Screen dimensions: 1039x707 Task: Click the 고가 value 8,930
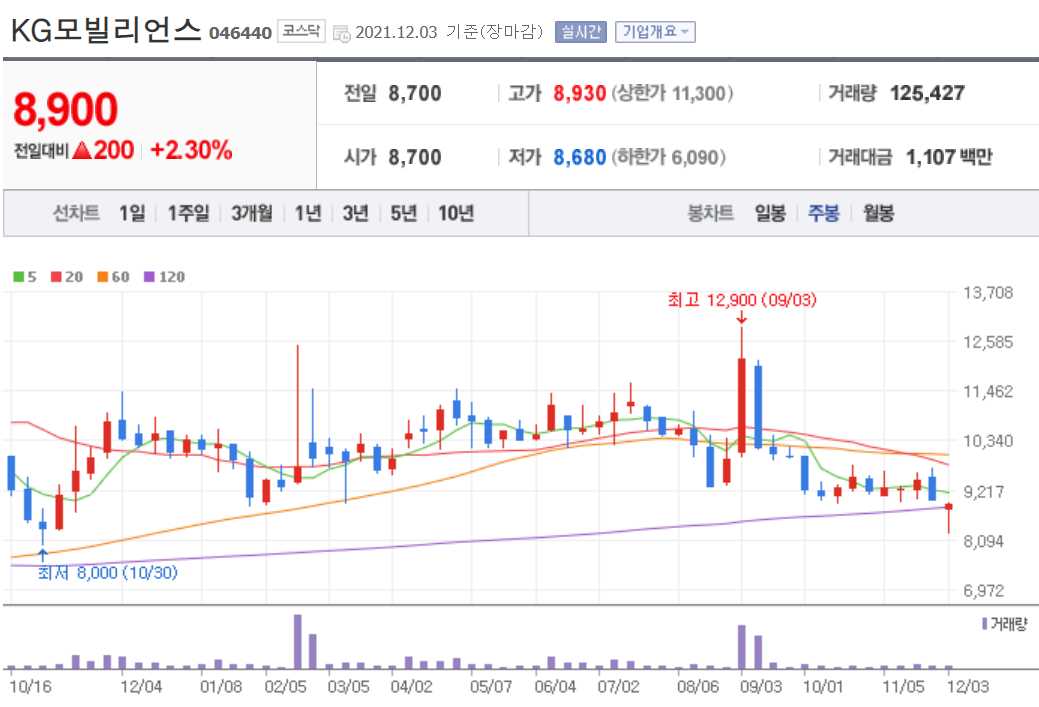coord(580,93)
